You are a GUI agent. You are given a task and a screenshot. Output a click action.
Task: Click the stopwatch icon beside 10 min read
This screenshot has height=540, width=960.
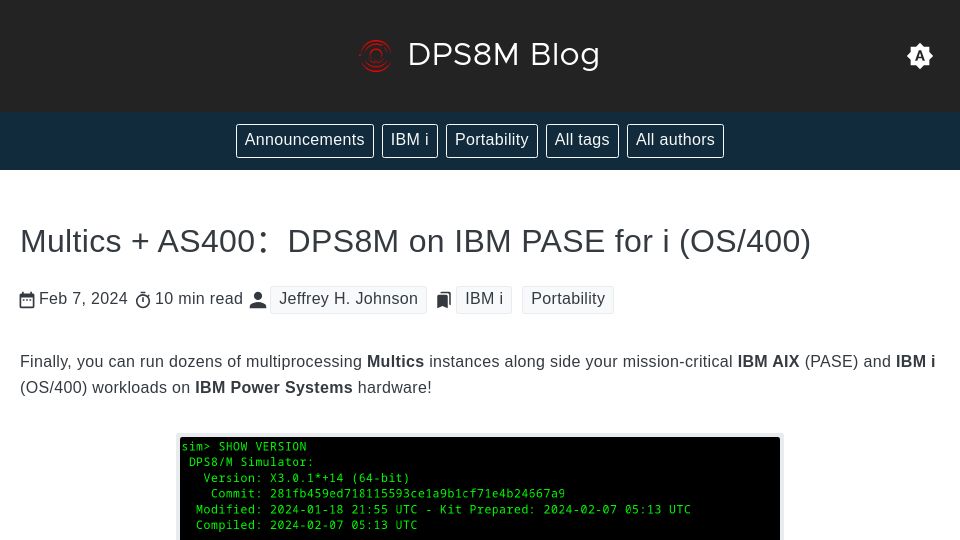[143, 300]
